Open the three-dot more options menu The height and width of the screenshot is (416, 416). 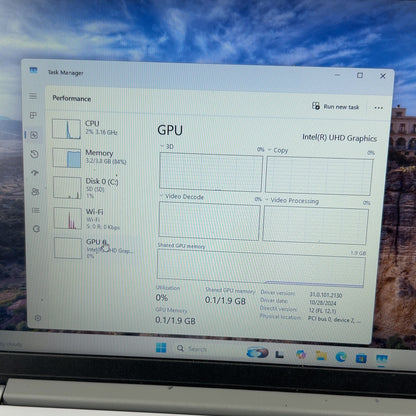click(378, 108)
